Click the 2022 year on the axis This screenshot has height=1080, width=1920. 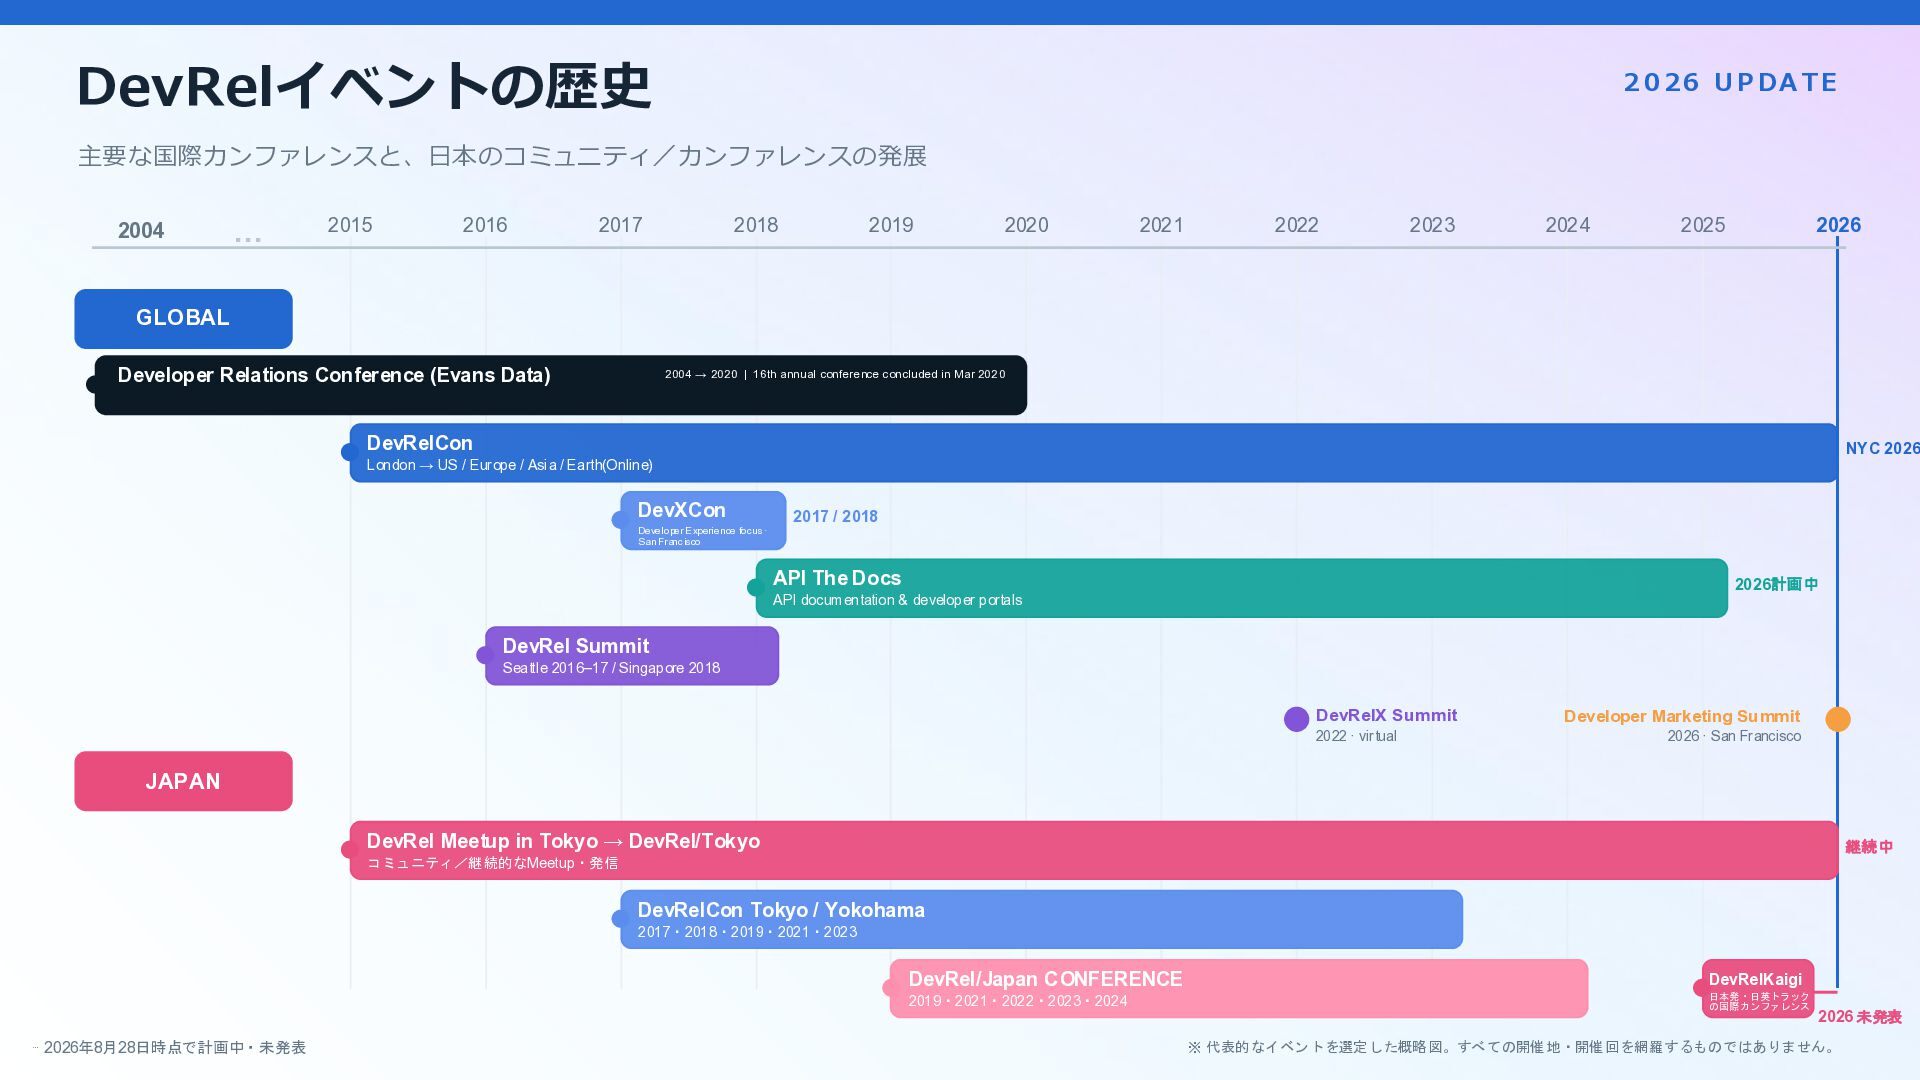coord(1296,225)
